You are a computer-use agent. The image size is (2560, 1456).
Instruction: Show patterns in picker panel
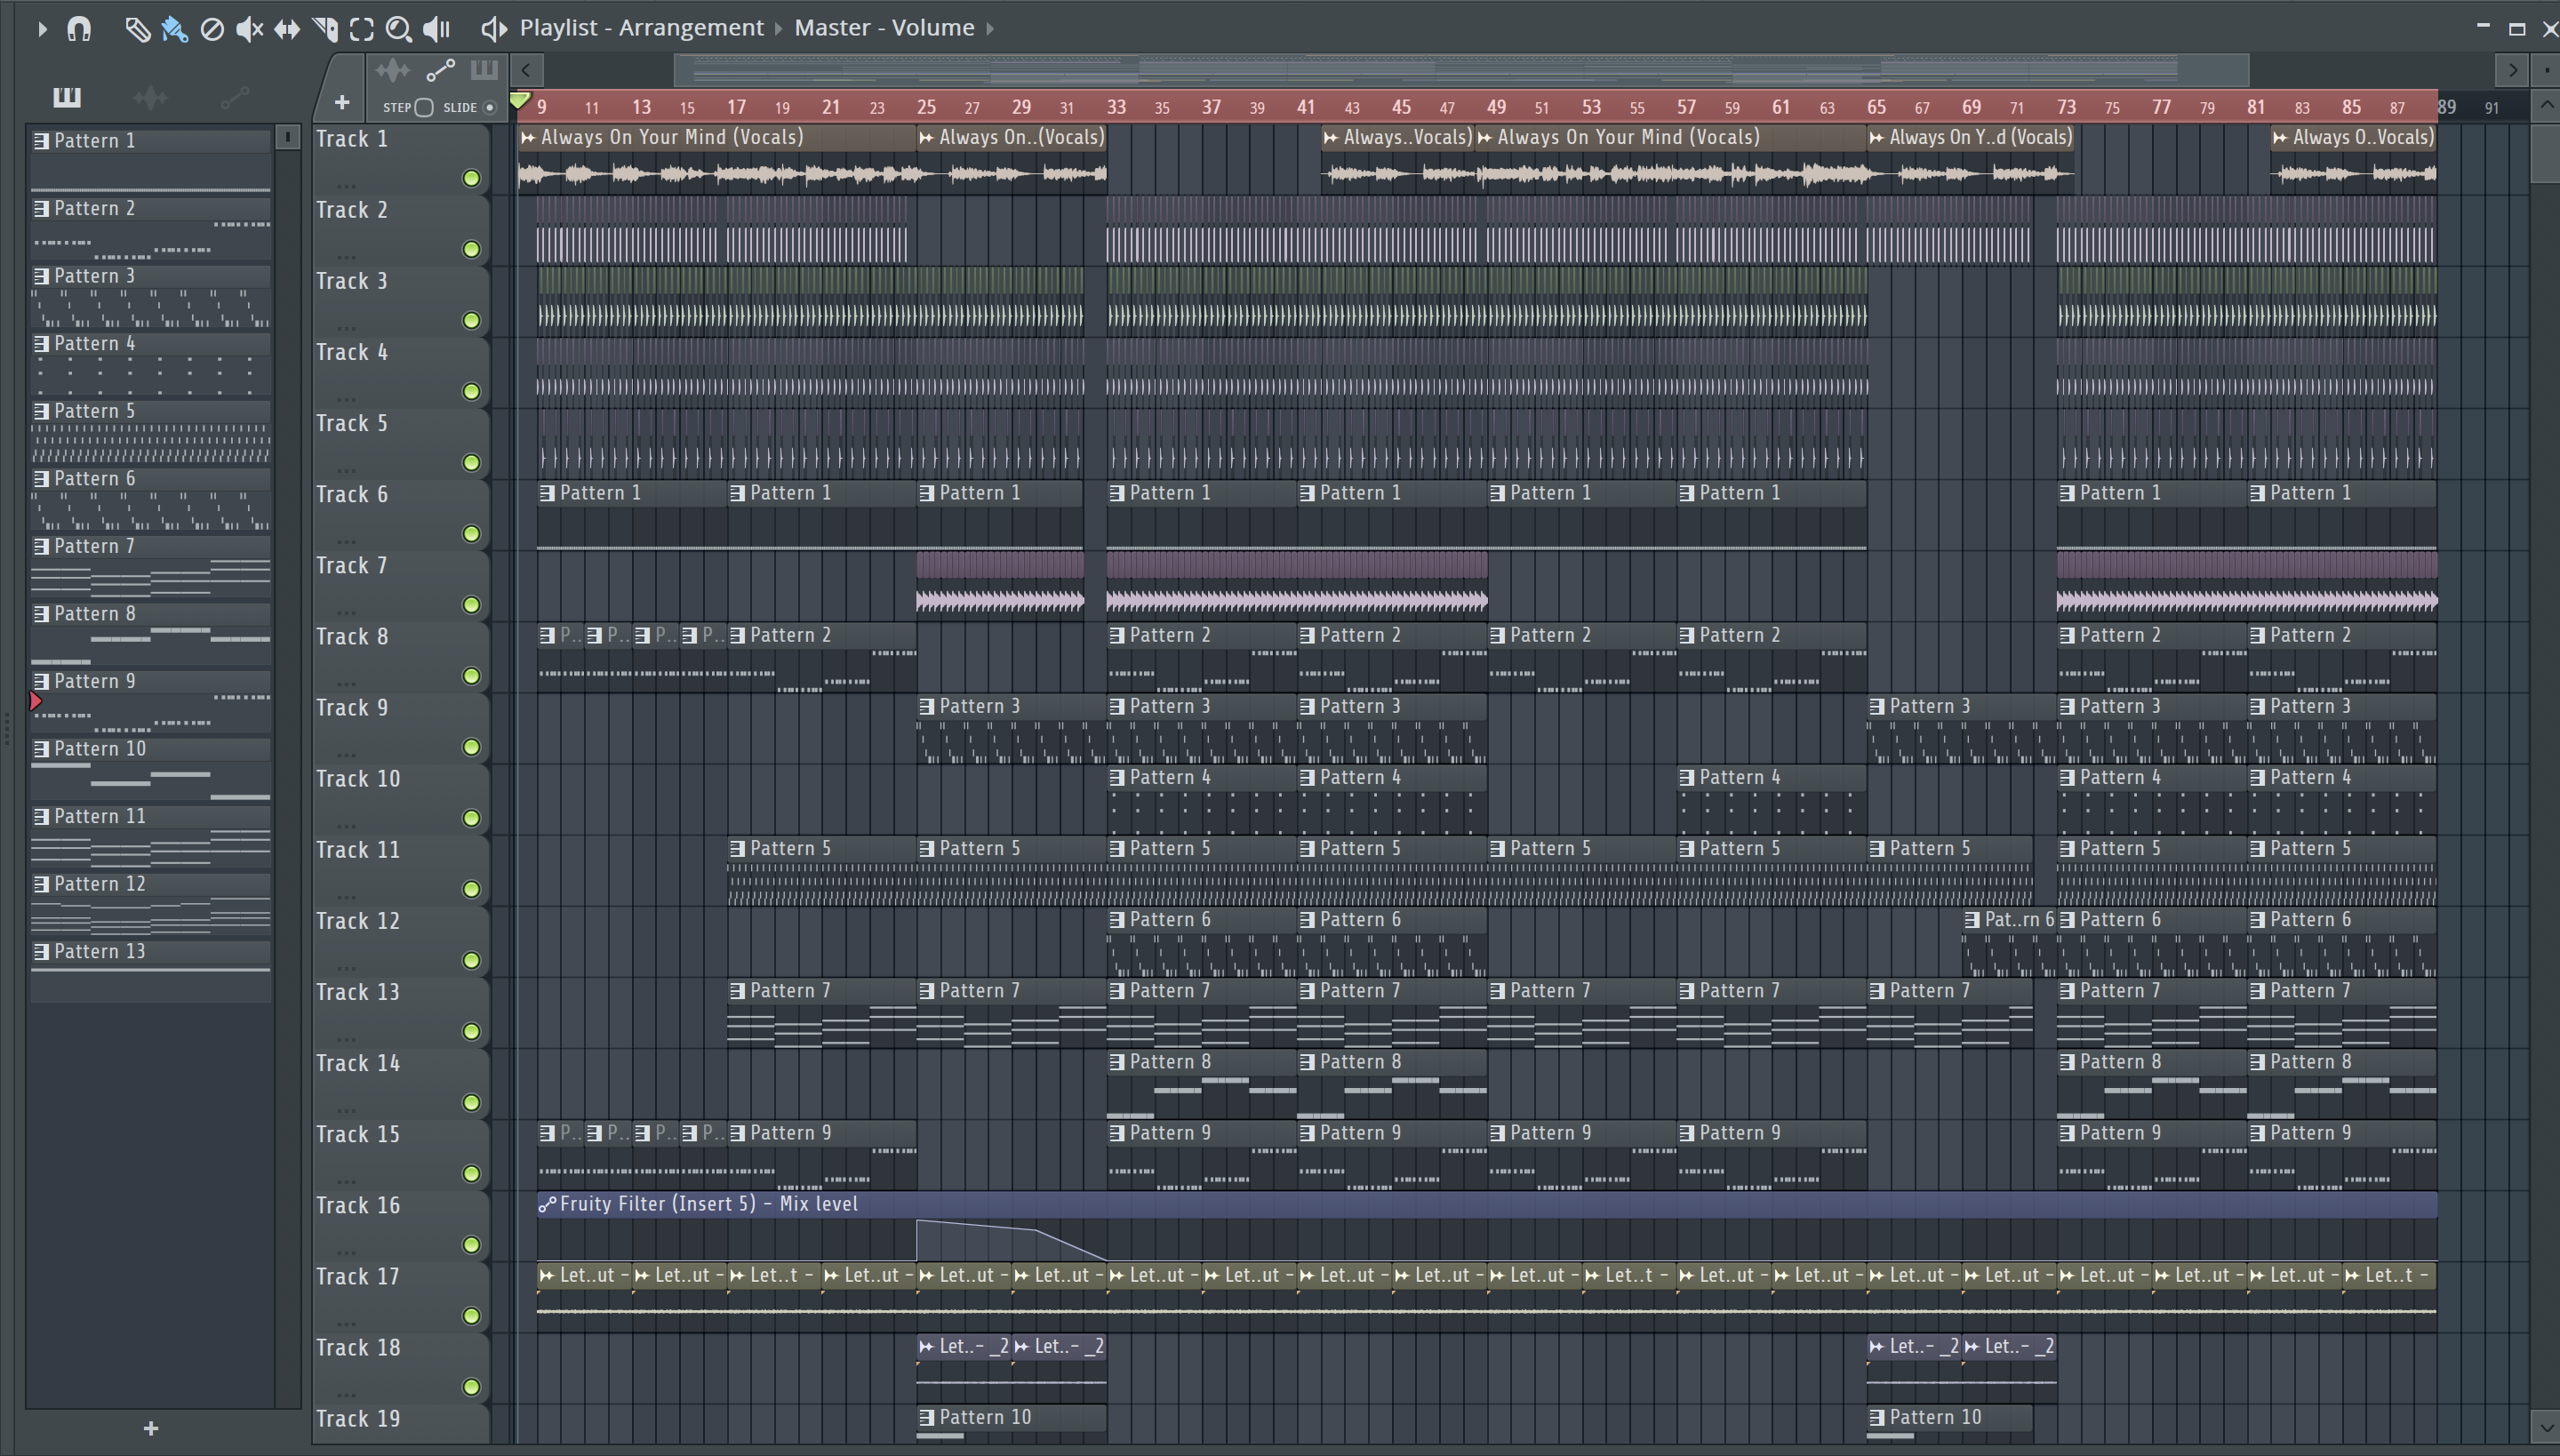(67, 97)
